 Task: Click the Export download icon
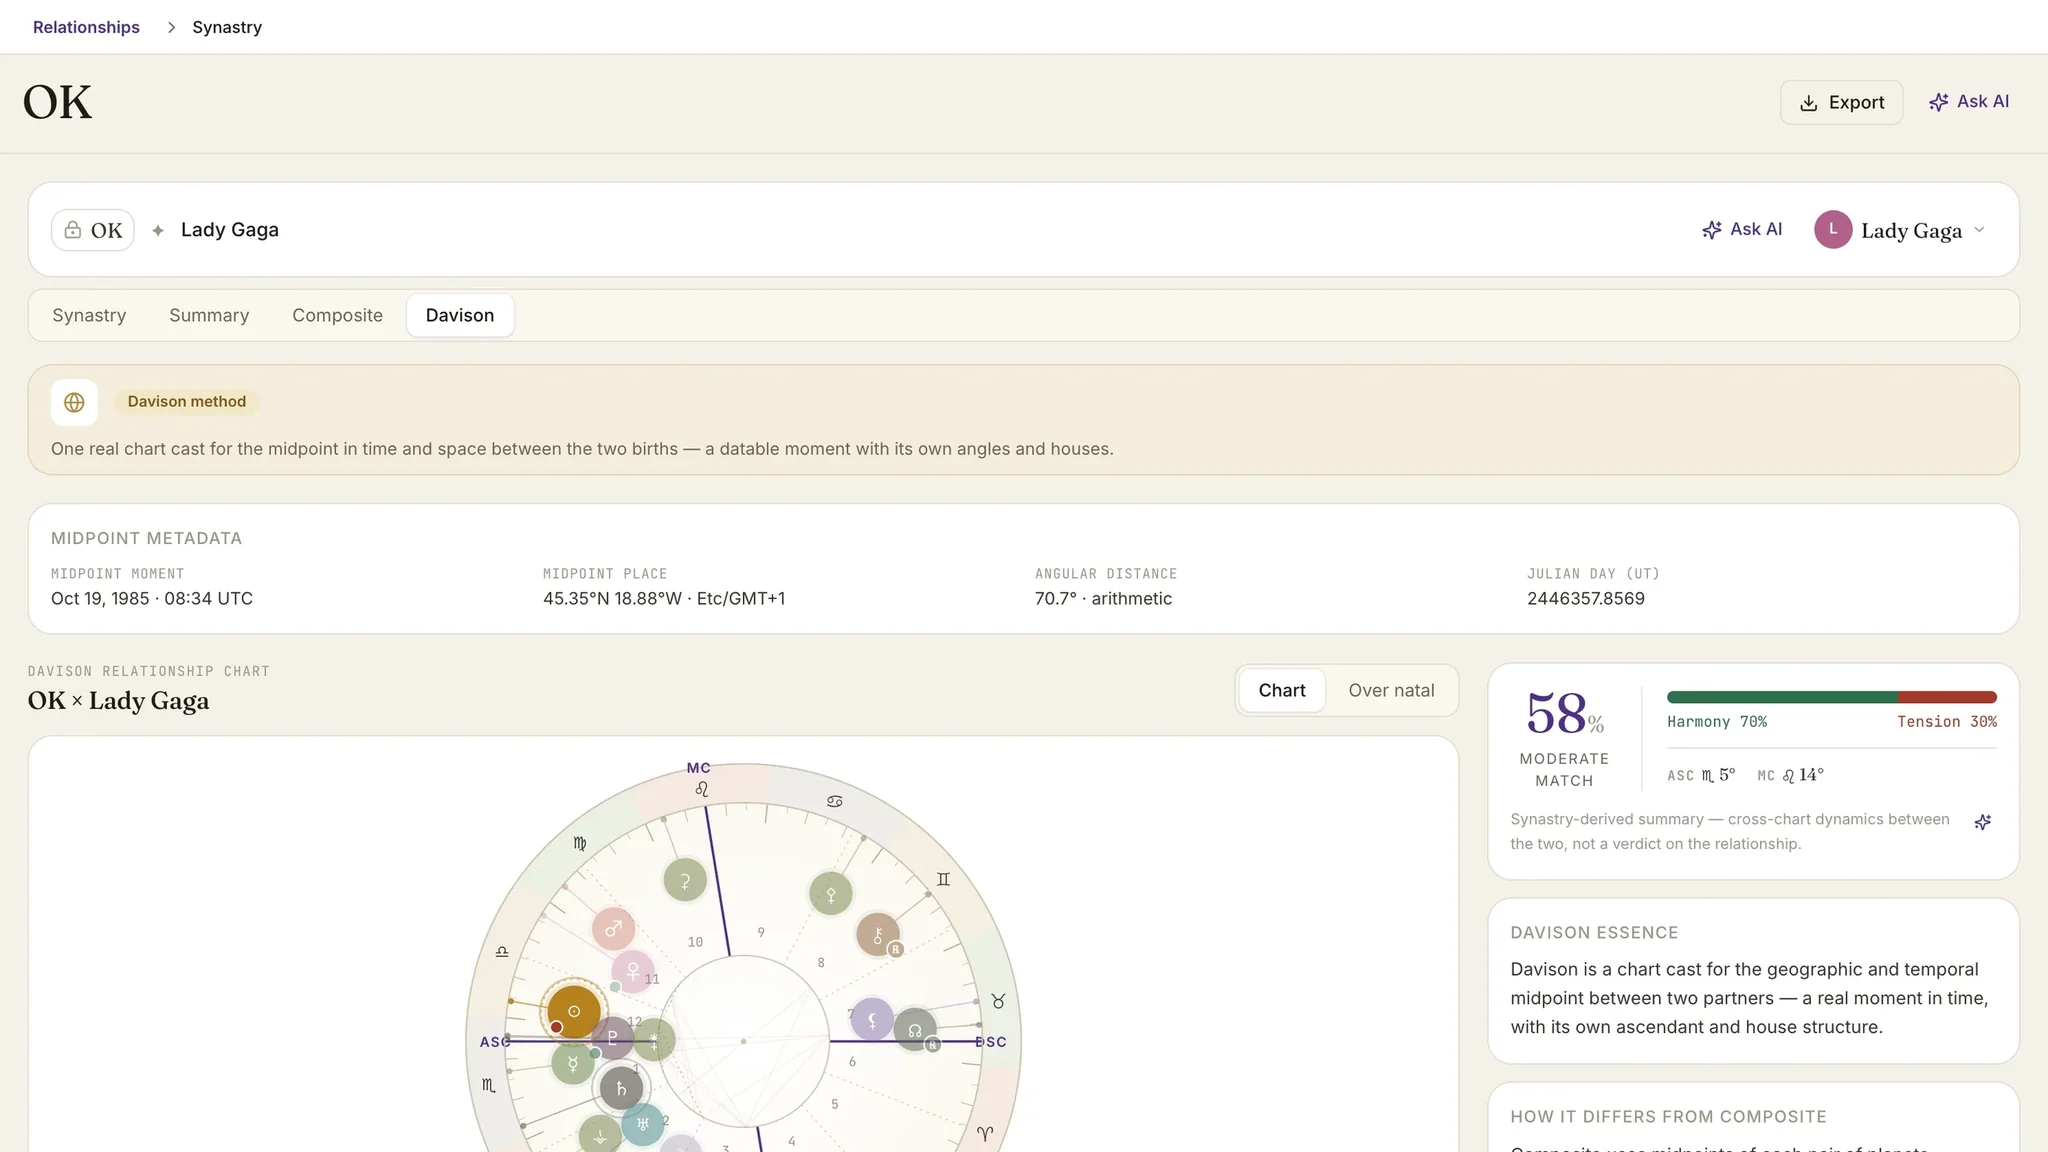click(1808, 103)
